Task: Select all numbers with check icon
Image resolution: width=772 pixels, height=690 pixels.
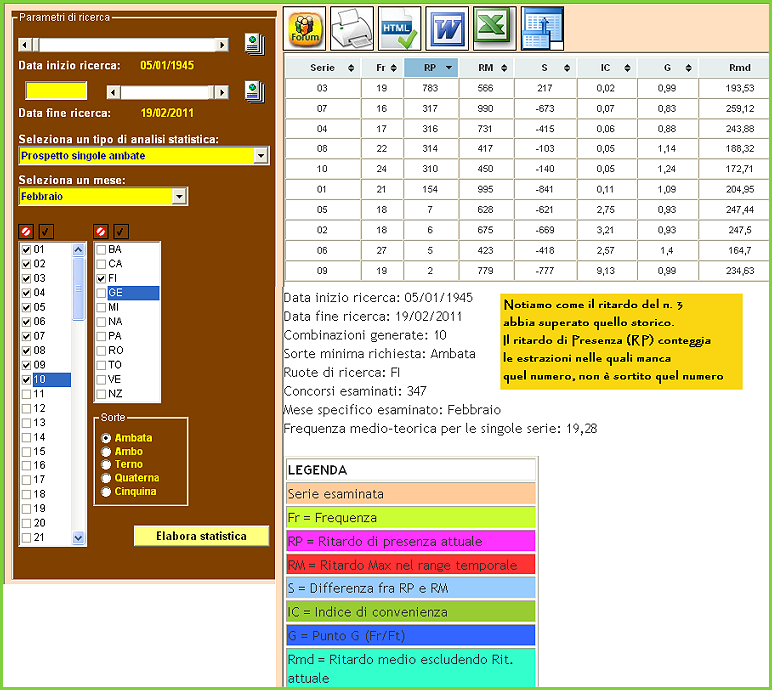Action: [46, 231]
